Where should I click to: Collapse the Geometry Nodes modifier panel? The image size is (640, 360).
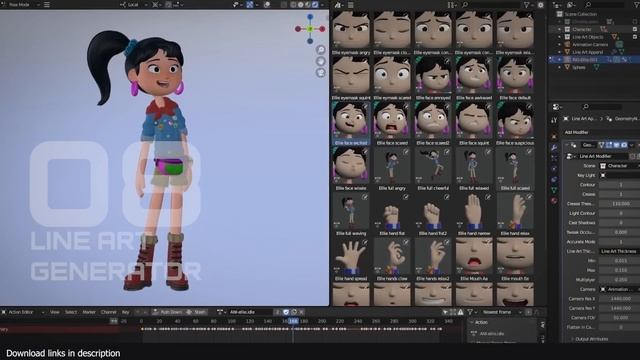coord(567,145)
